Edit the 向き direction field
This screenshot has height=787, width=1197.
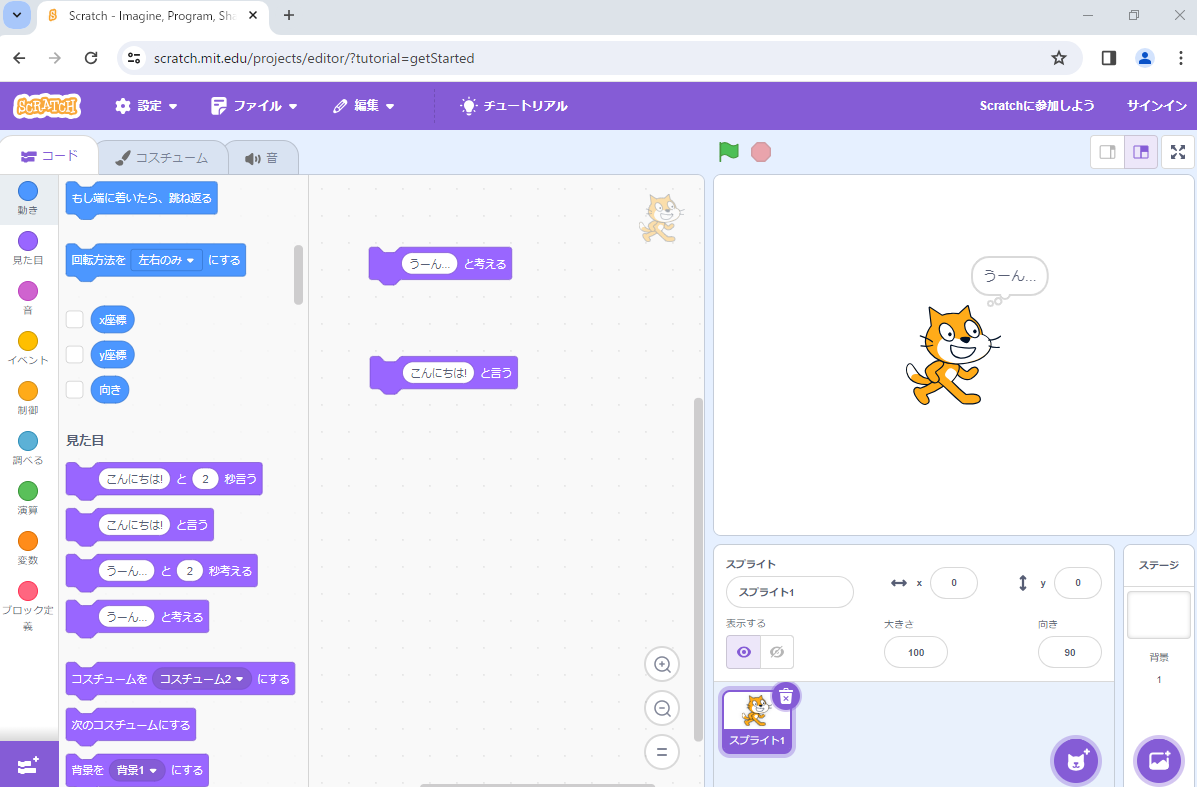tap(1070, 652)
